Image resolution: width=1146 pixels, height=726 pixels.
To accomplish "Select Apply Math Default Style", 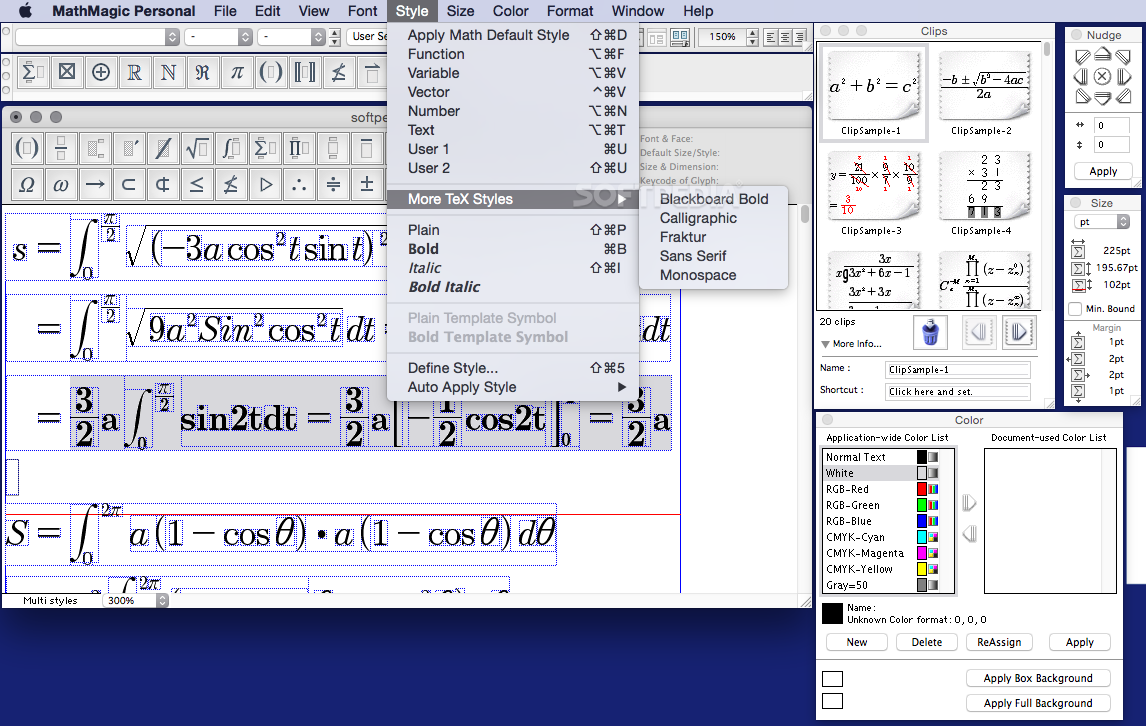I will [512, 34].
